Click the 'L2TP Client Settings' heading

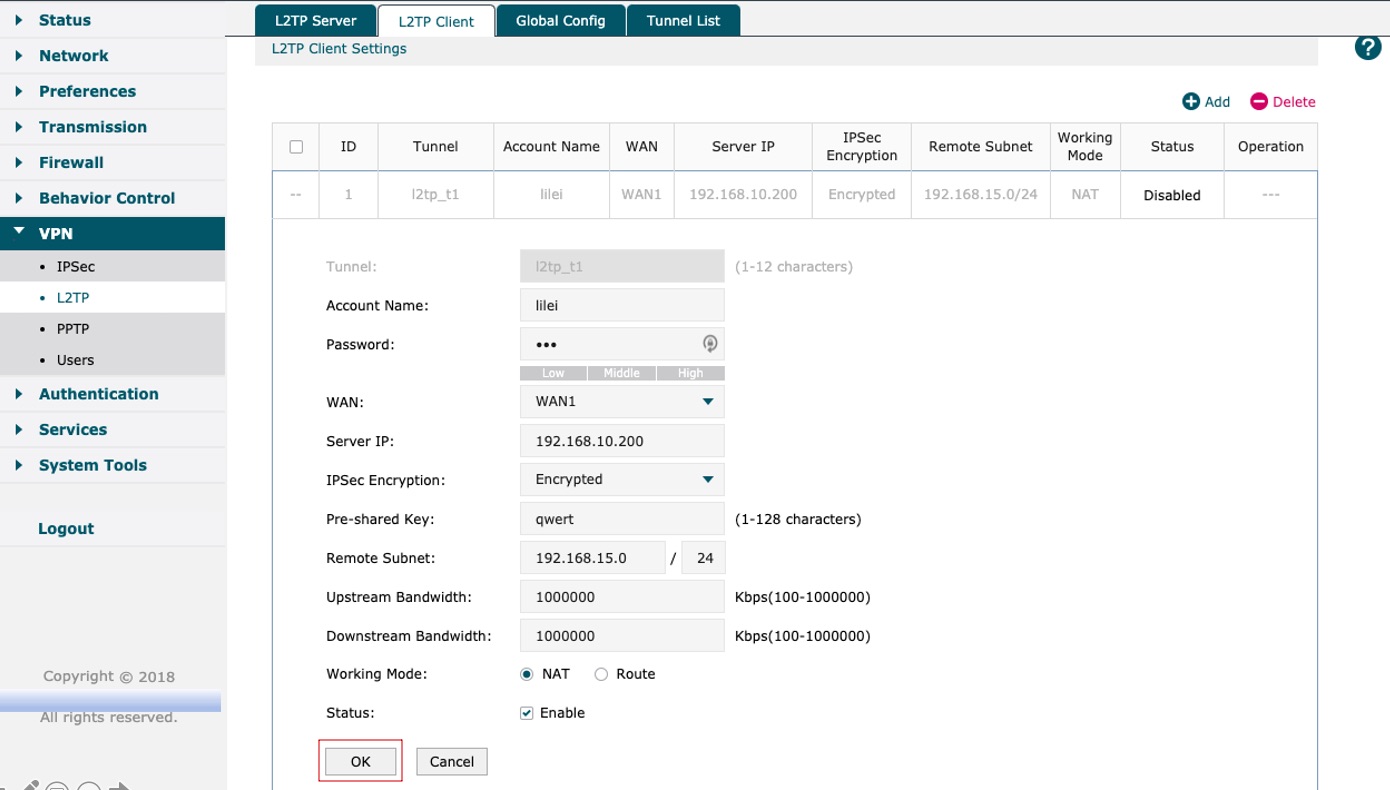tap(339, 49)
